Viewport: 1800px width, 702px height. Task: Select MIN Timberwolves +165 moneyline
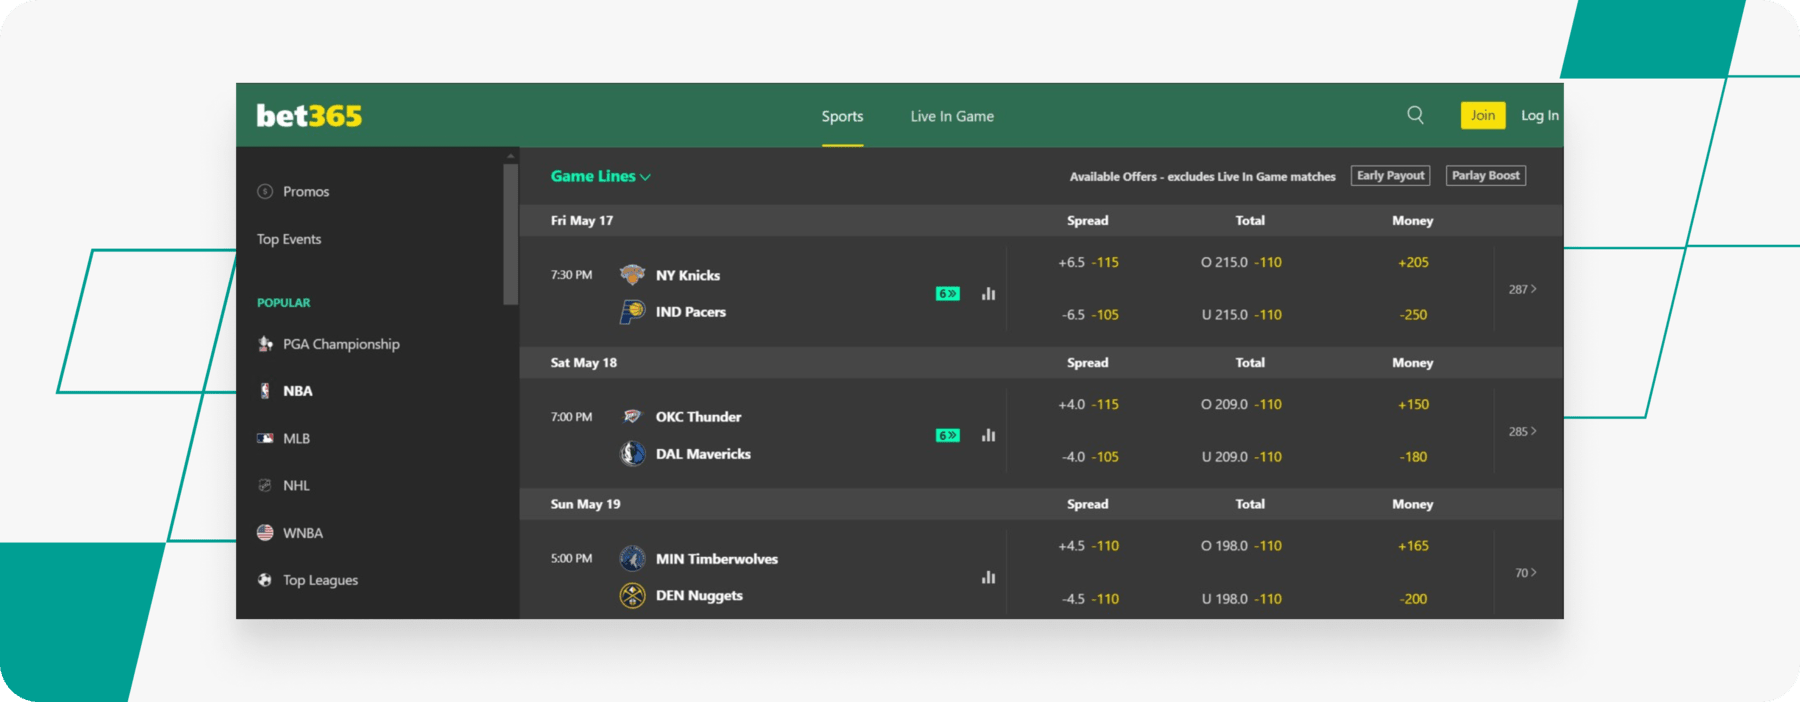pos(1413,546)
